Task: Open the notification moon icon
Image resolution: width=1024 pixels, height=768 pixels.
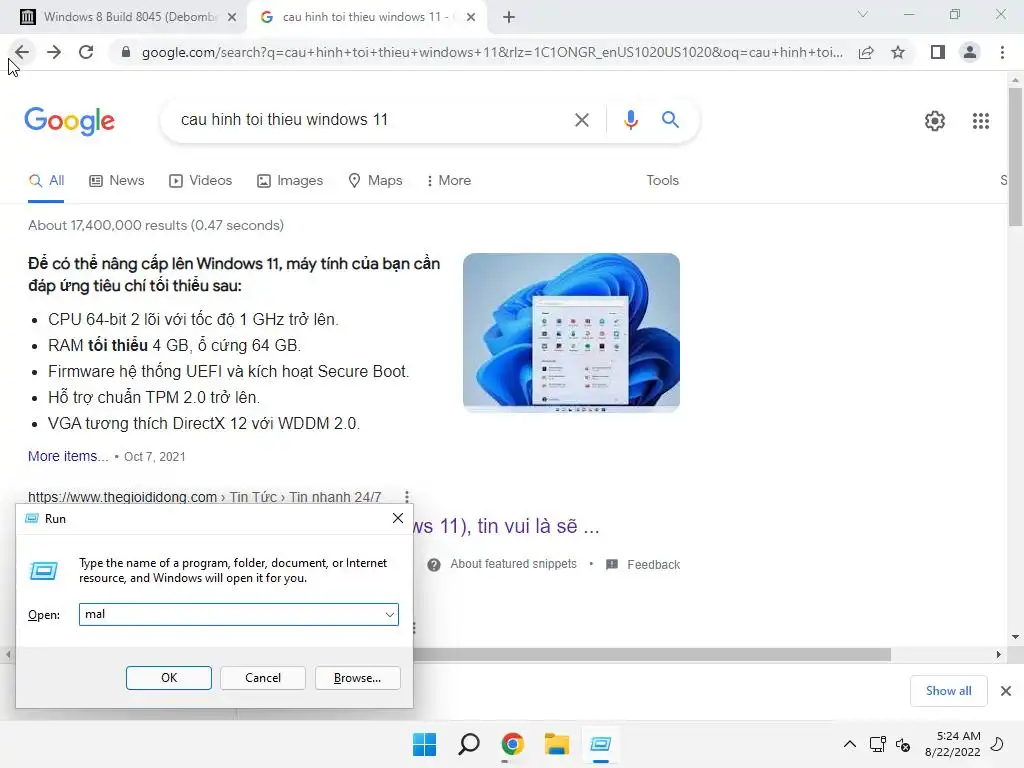Action: point(997,744)
